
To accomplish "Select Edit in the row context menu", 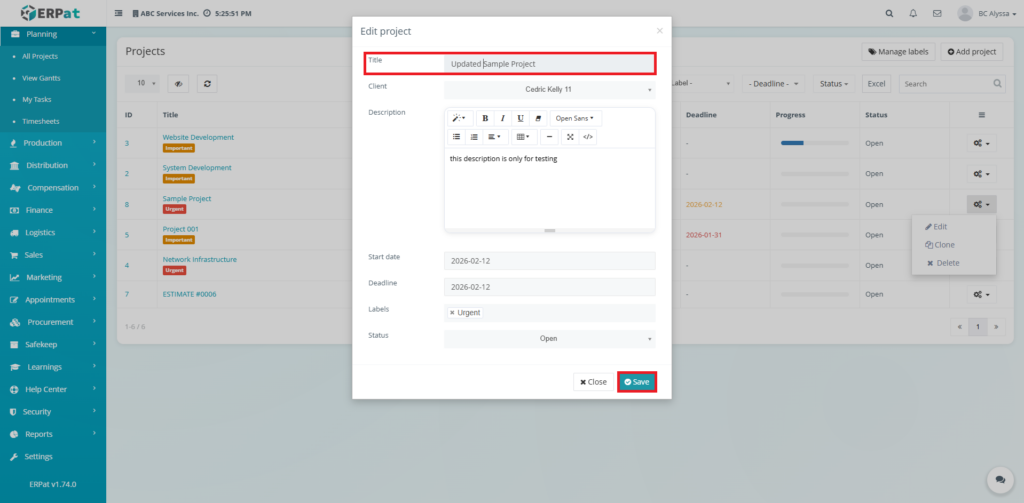I will 936,227.
